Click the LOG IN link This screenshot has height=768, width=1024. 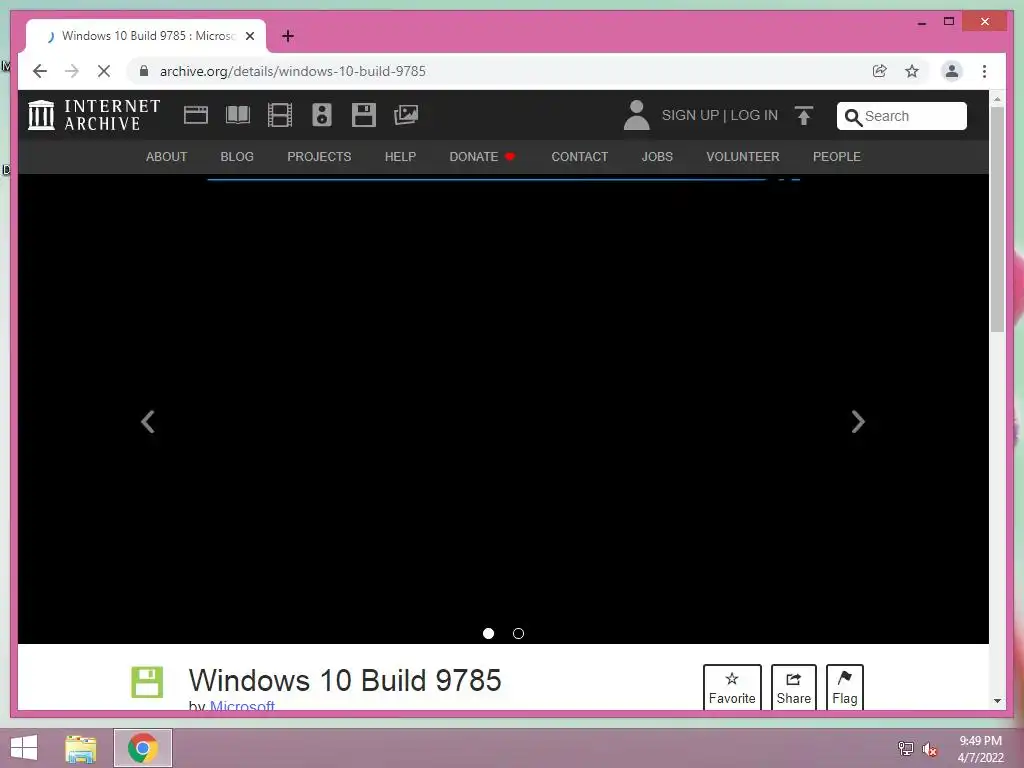(x=754, y=116)
